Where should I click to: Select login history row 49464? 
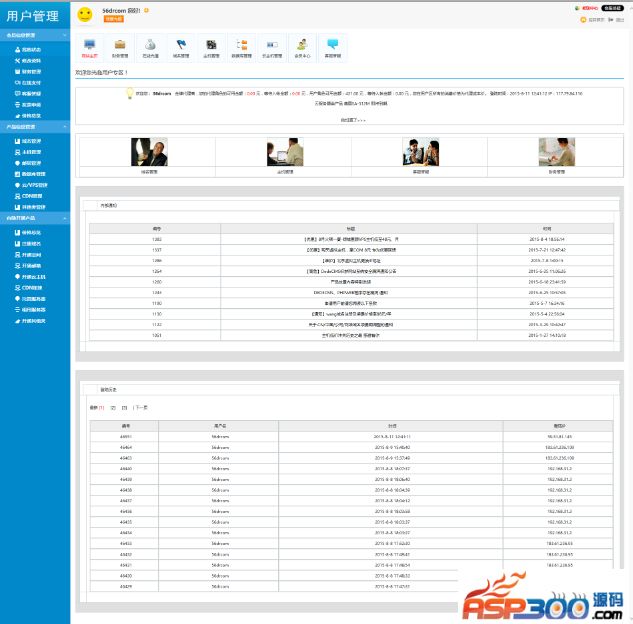pyautogui.click(x=351, y=447)
